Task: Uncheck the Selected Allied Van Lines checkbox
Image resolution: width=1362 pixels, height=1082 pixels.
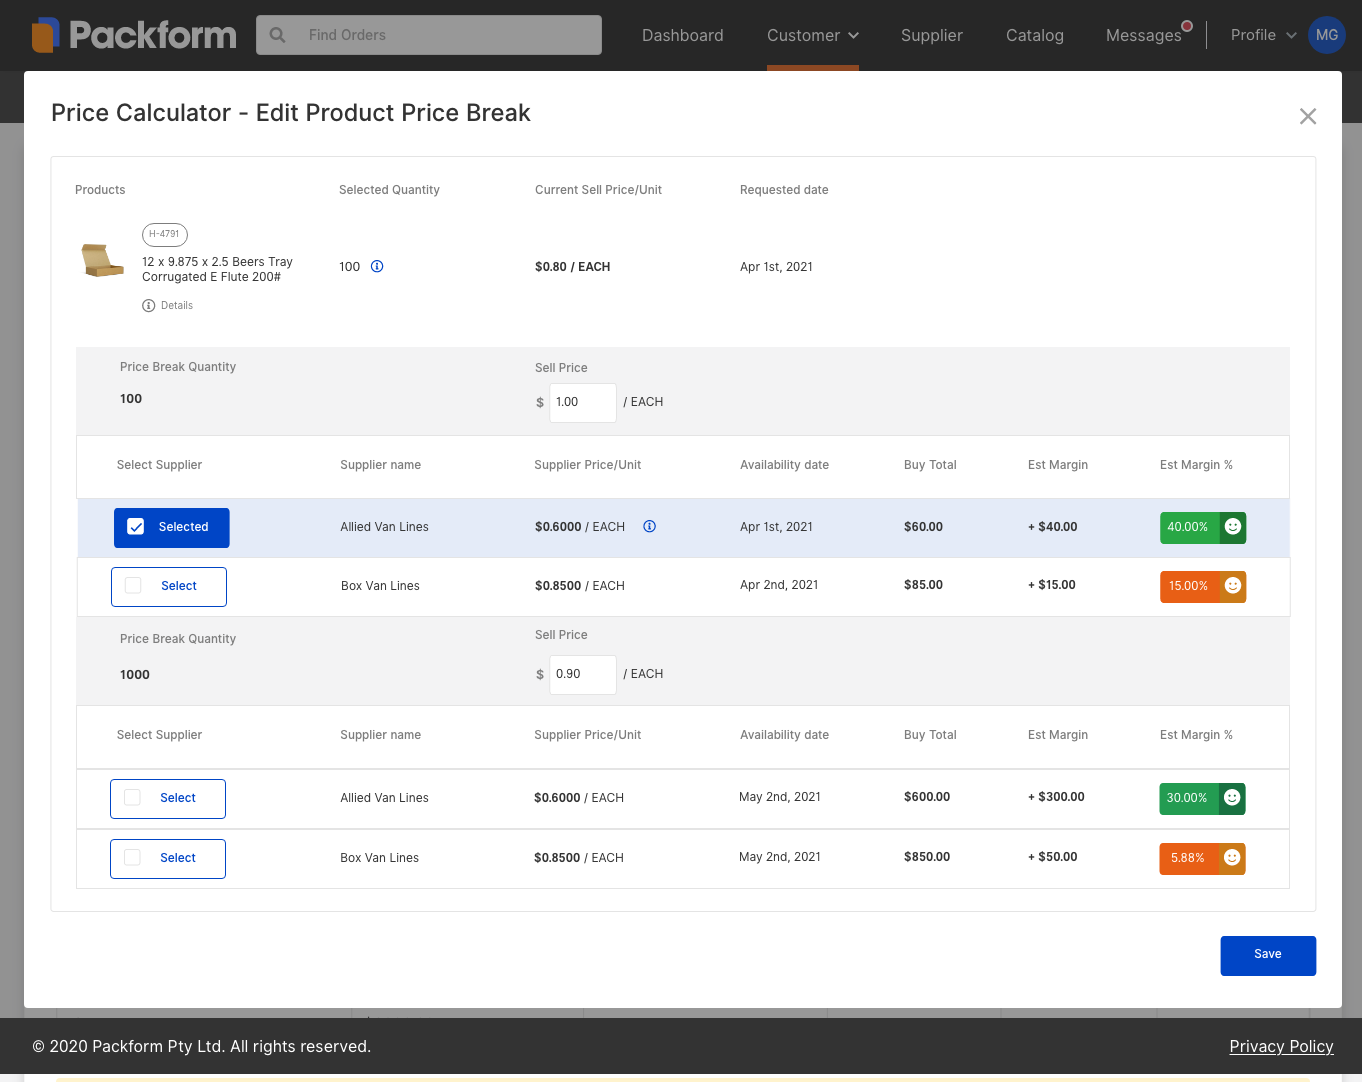Action: pyautogui.click(x=137, y=527)
